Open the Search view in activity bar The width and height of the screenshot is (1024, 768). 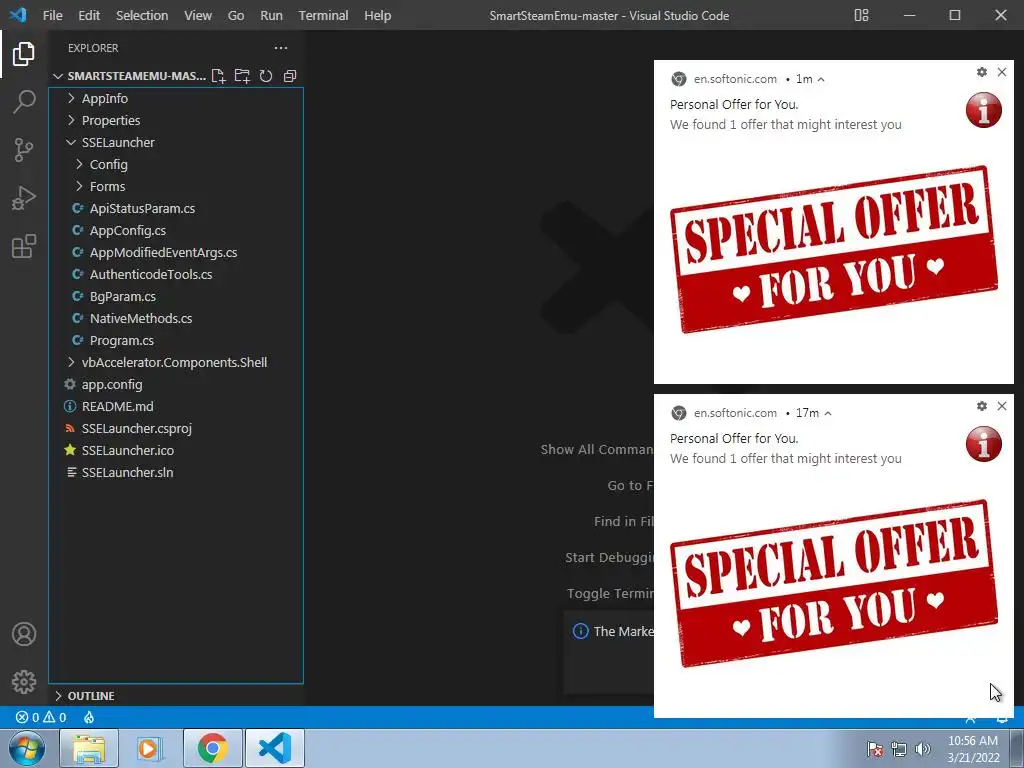pyautogui.click(x=24, y=102)
